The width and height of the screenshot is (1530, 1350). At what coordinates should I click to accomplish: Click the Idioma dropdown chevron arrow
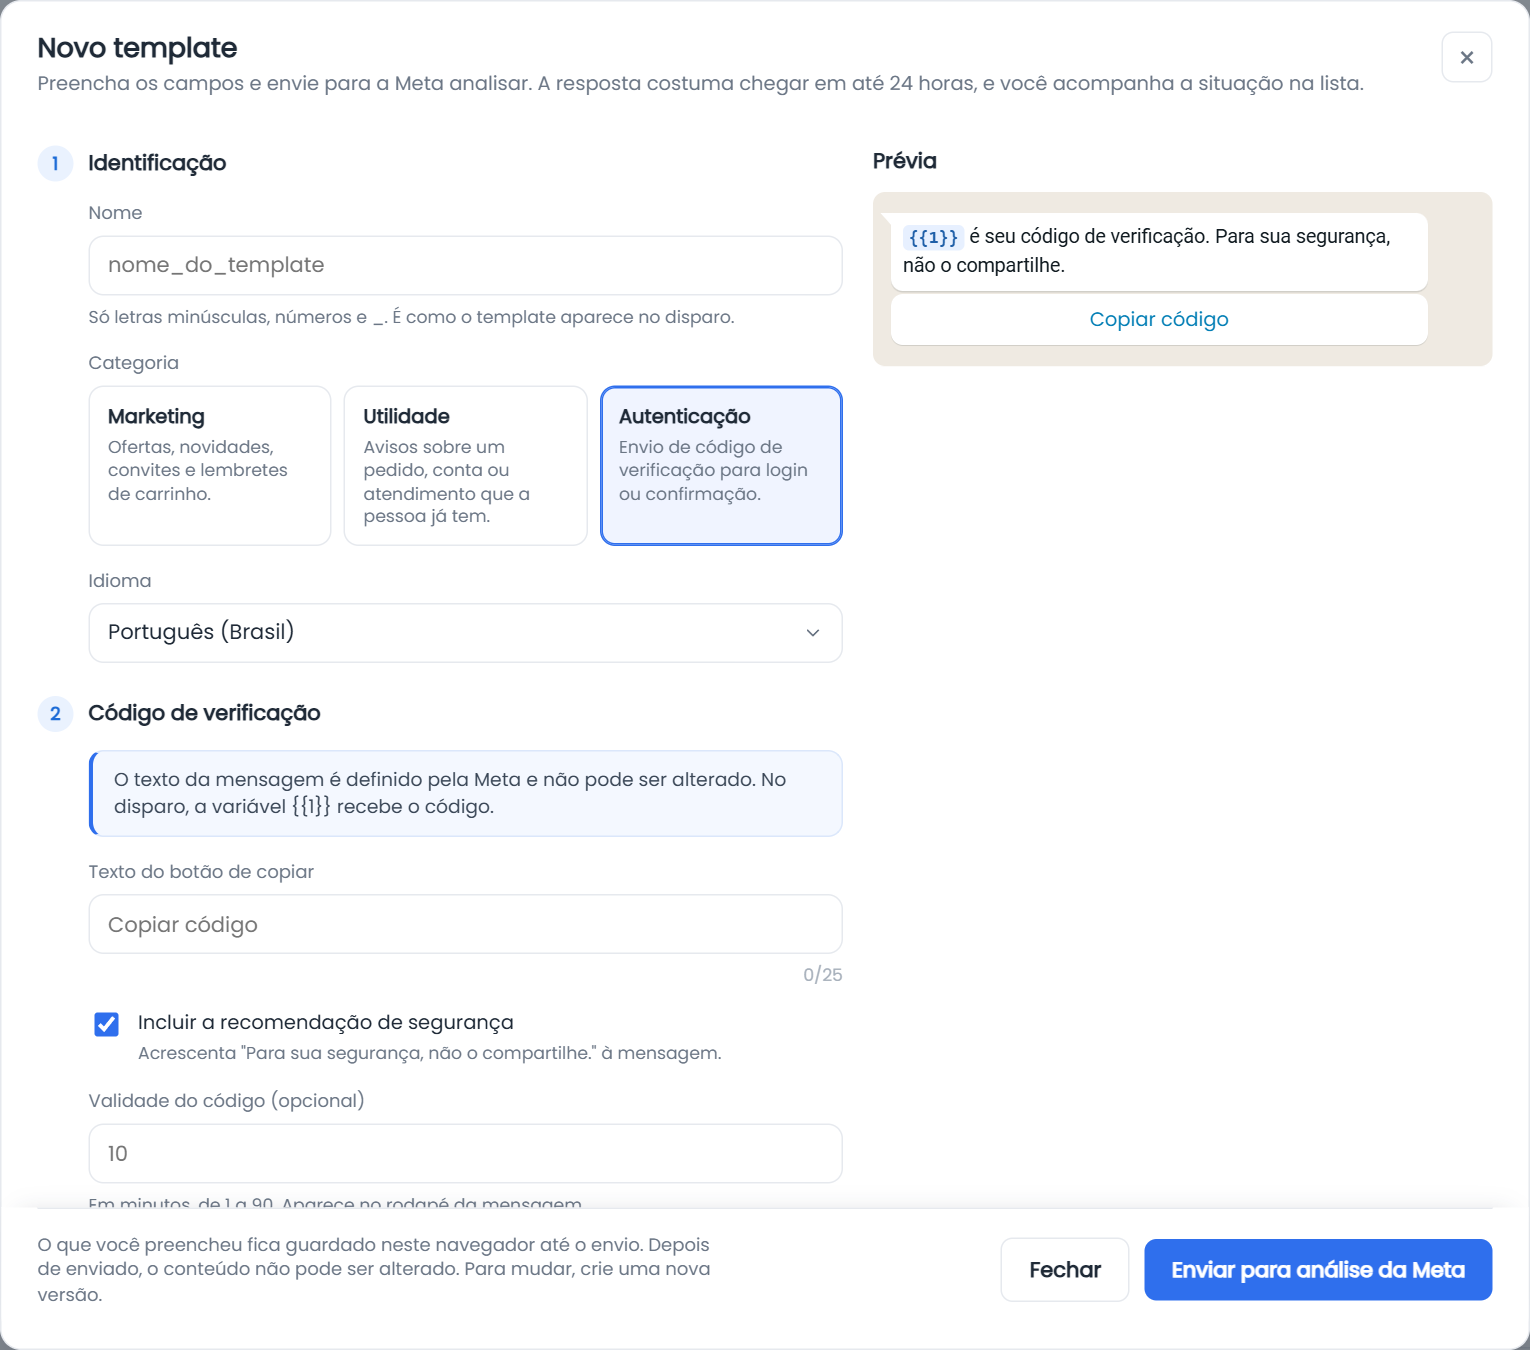tap(813, 633)
